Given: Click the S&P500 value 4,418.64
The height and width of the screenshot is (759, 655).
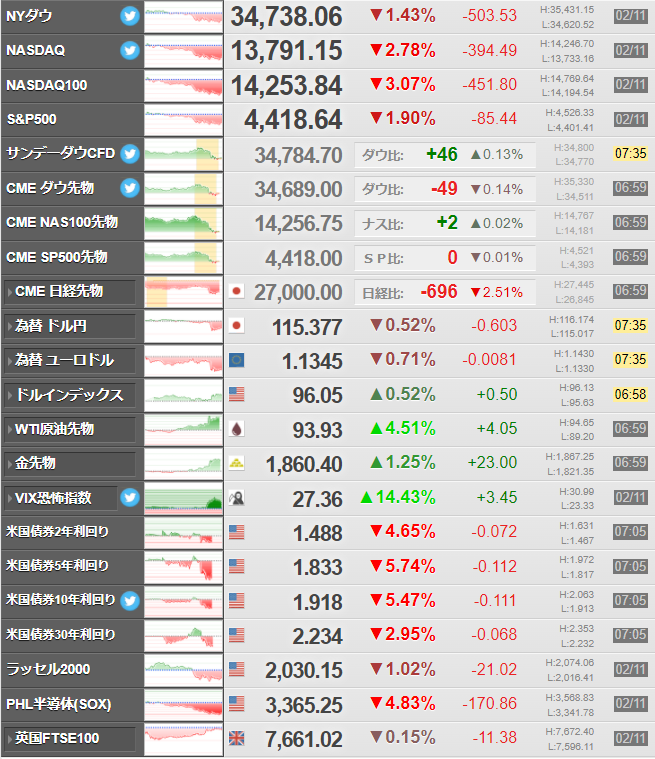Looking at the screenshot, I should (293, 120).
